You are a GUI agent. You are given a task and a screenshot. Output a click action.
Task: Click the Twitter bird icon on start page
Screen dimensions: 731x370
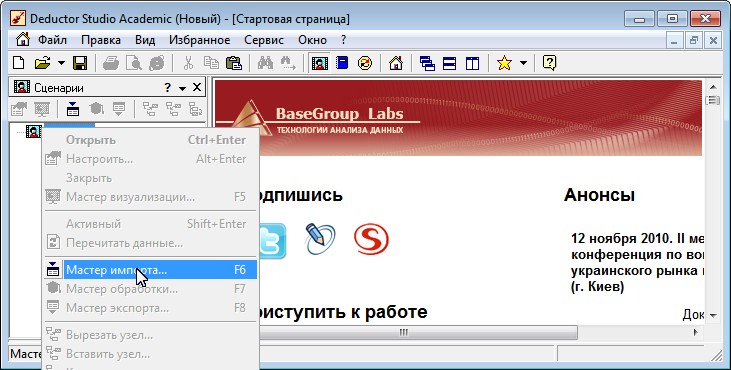(272, 241)
